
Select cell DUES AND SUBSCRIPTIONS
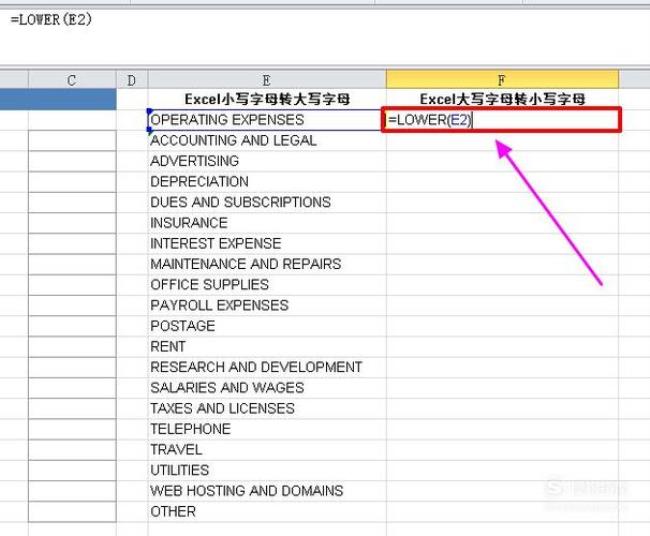267,202
